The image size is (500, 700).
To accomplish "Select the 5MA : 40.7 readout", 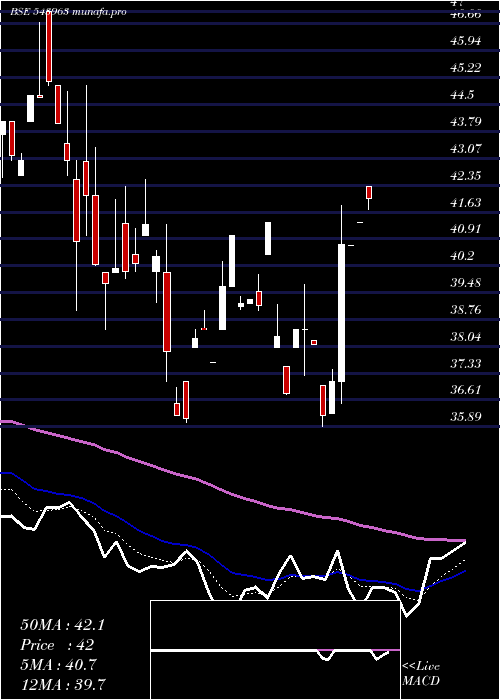I will click(x=57, y=665).
